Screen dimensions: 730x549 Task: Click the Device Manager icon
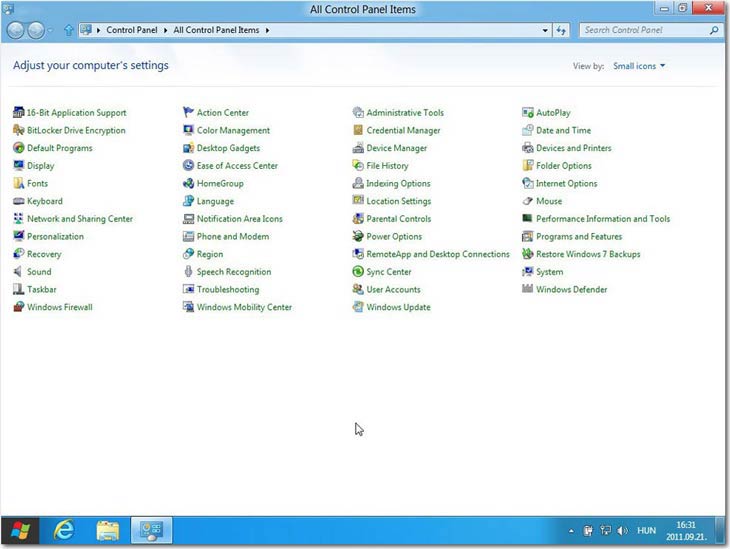pyautogui.click(x=358, y=148)
